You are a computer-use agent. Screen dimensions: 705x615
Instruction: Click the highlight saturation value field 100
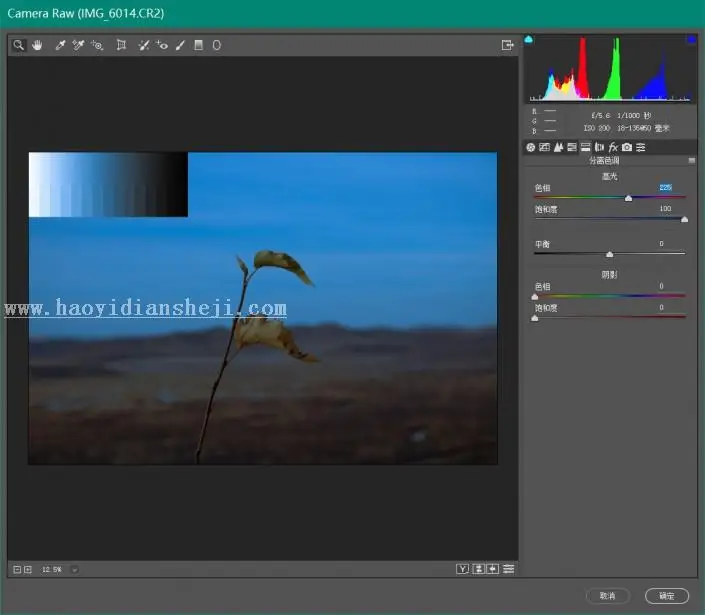[x=665, y=209]
